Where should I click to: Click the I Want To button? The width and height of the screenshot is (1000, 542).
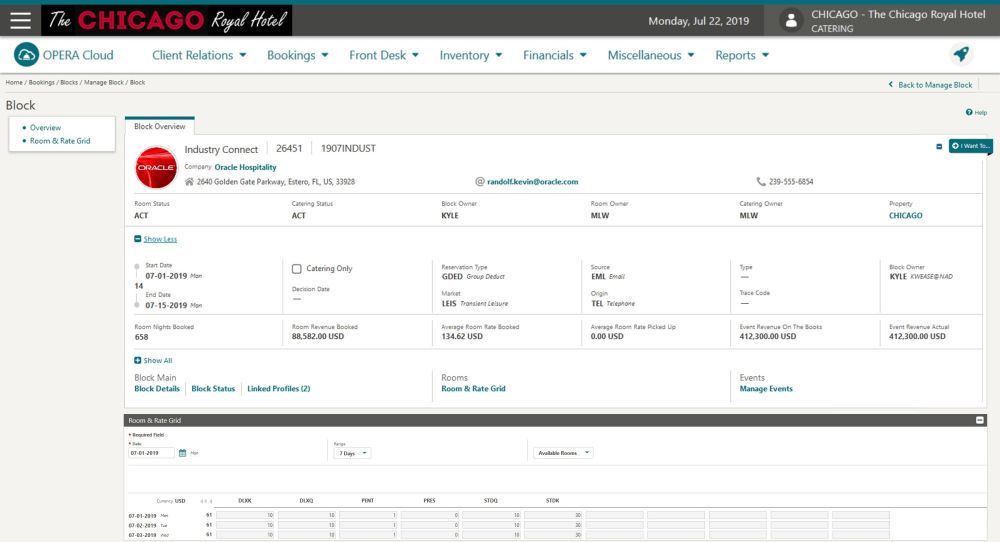coord(970,146)
